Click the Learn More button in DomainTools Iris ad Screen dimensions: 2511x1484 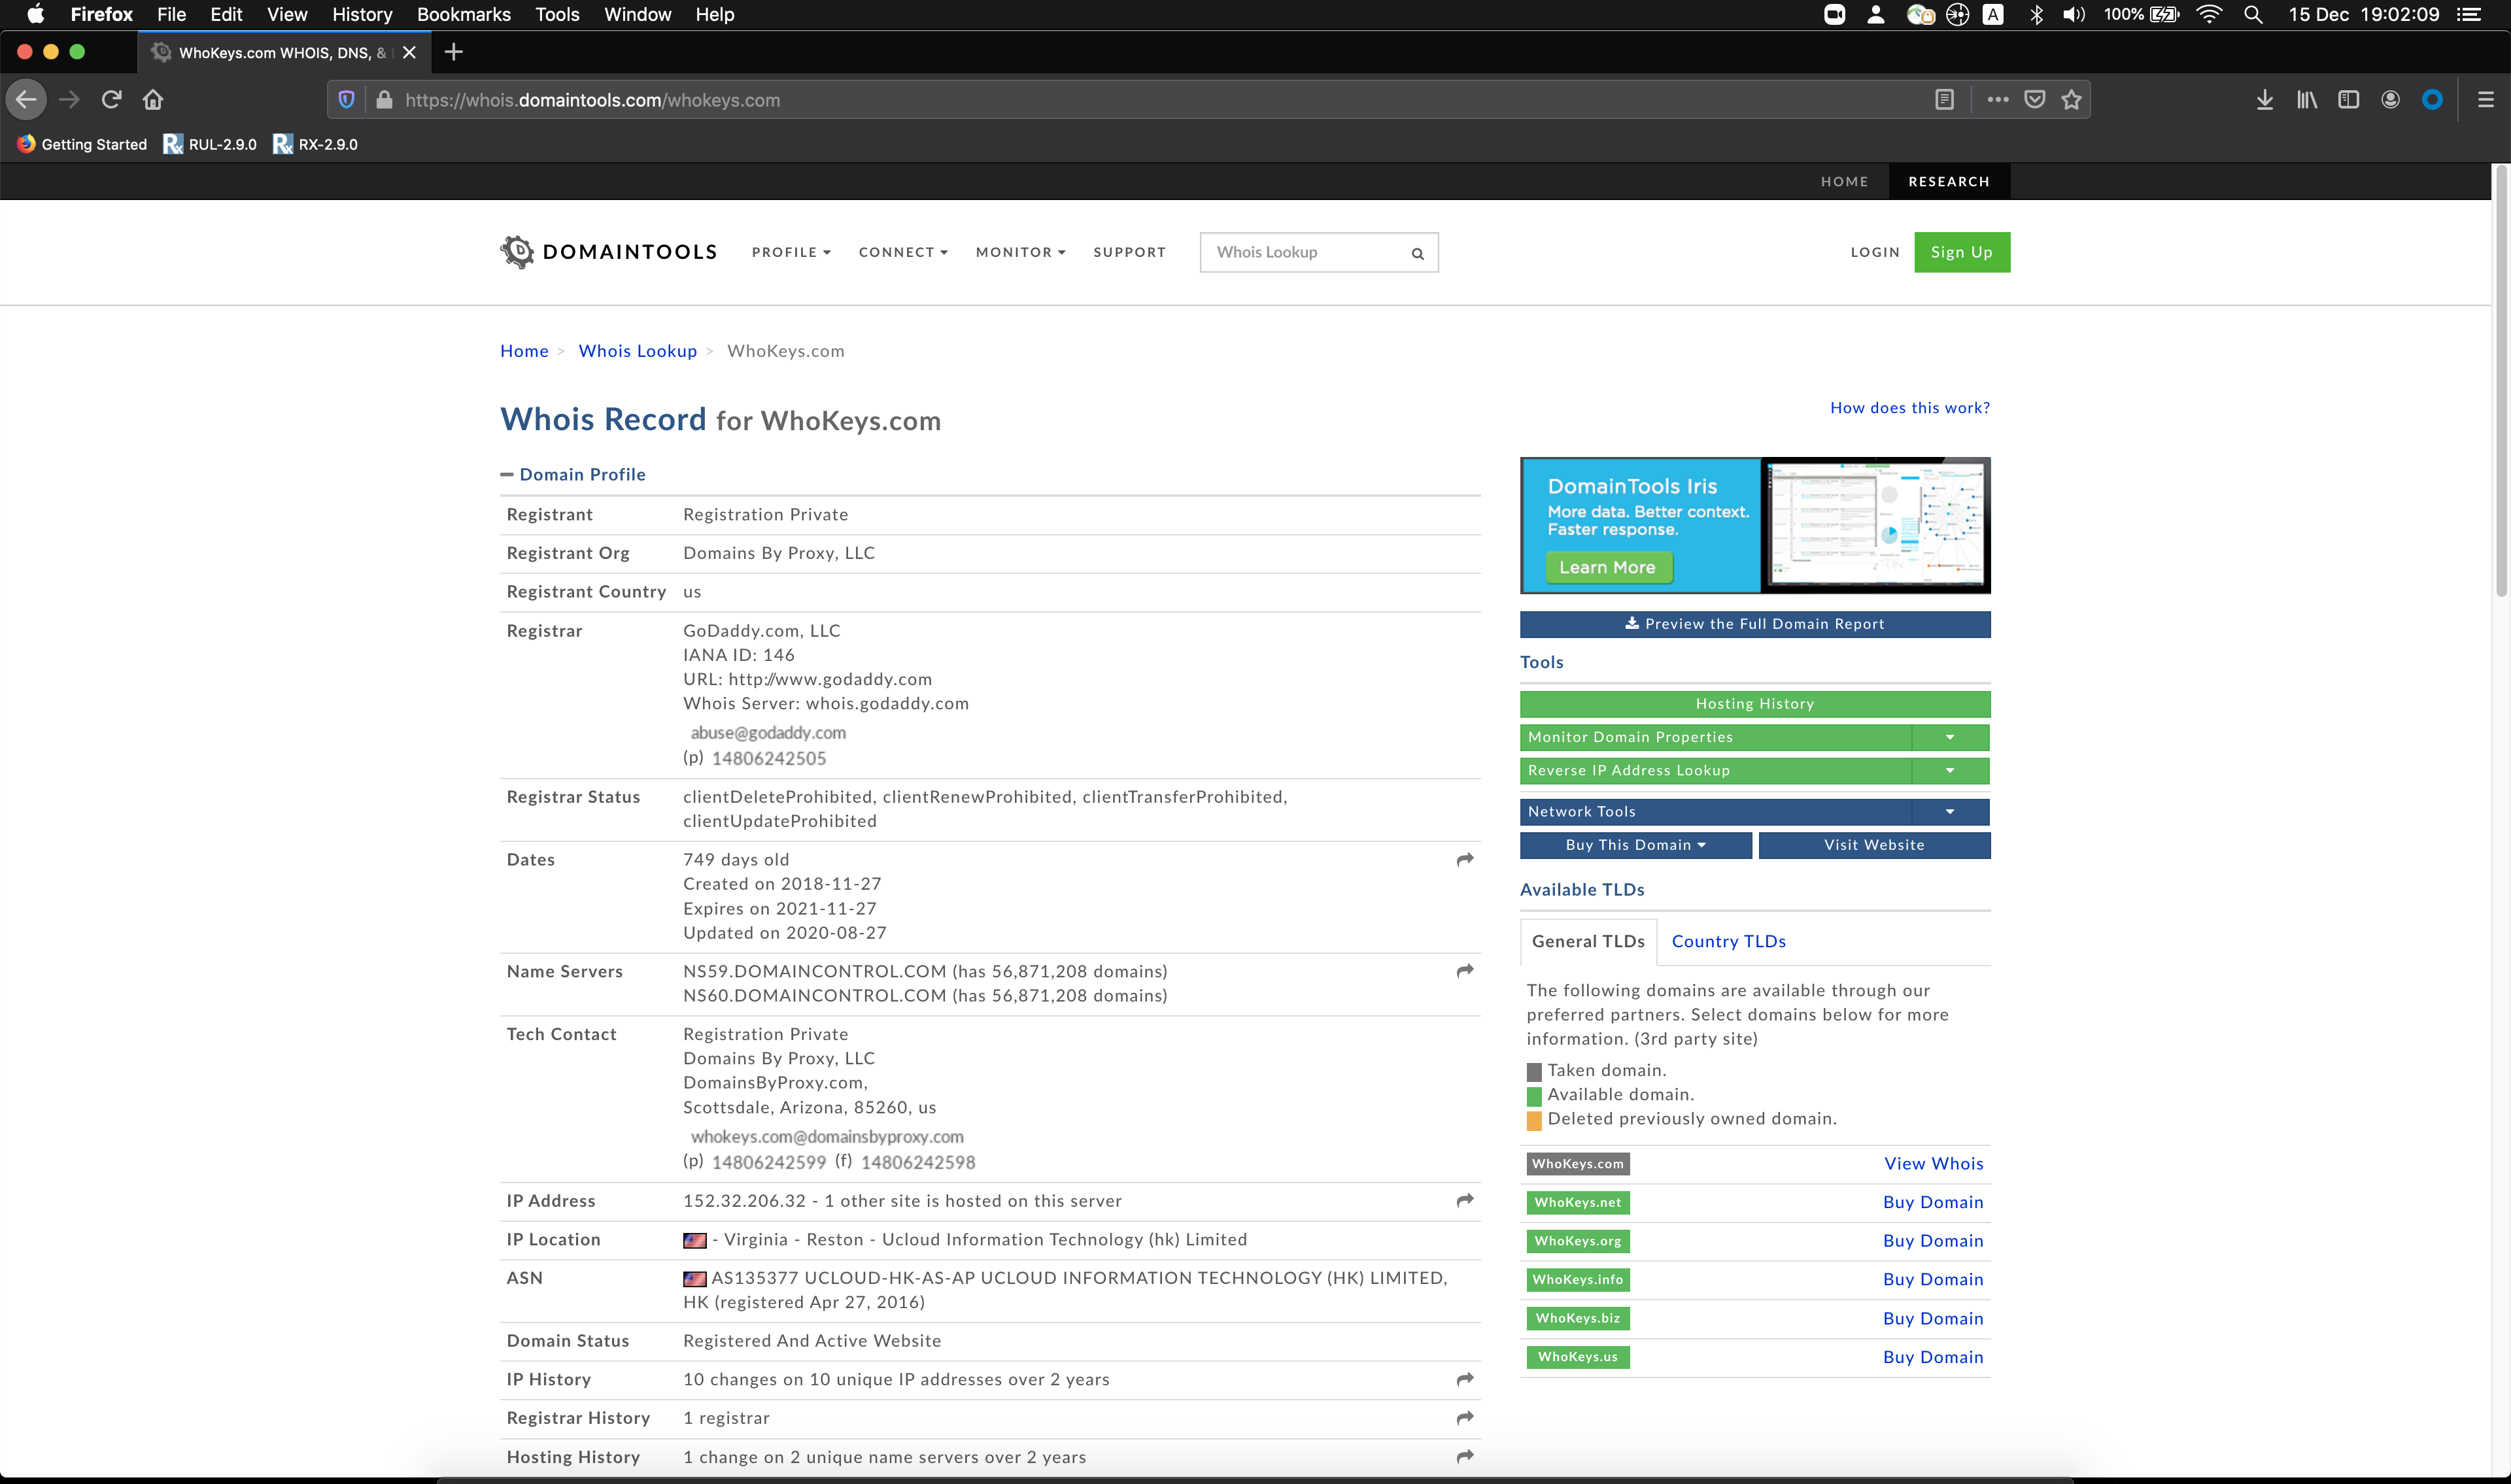(1605, 567)
